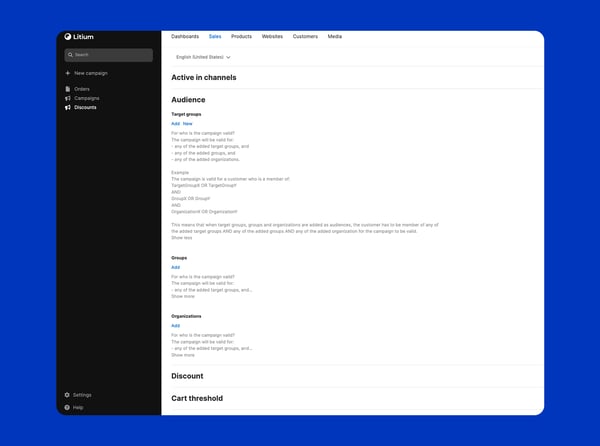Click New under Target groups
The image size is (600, 446).
coord(188,124)
